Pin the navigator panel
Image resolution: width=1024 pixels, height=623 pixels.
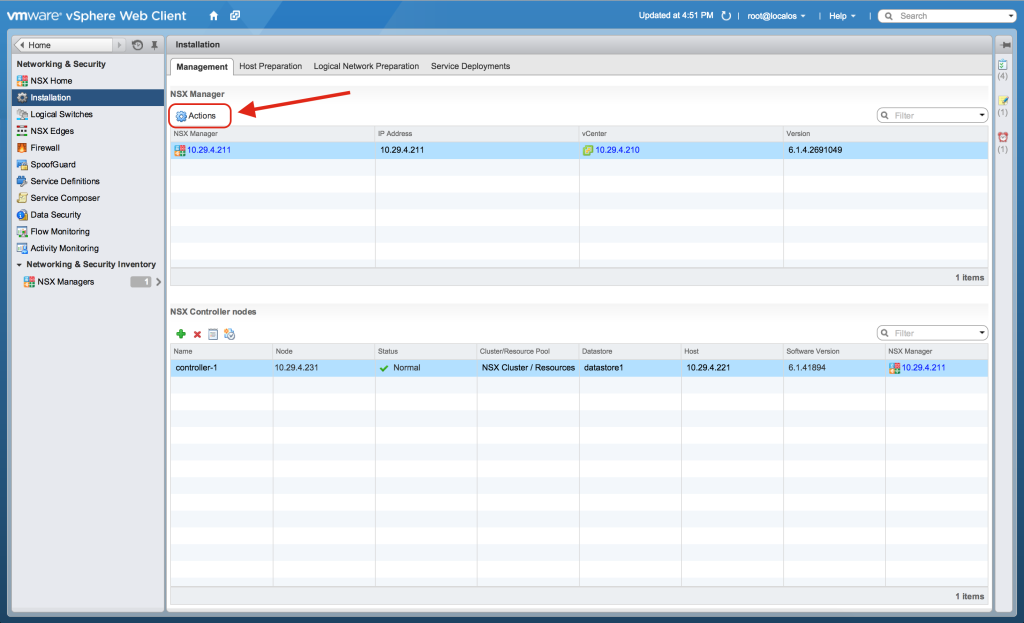coord(154,45)
